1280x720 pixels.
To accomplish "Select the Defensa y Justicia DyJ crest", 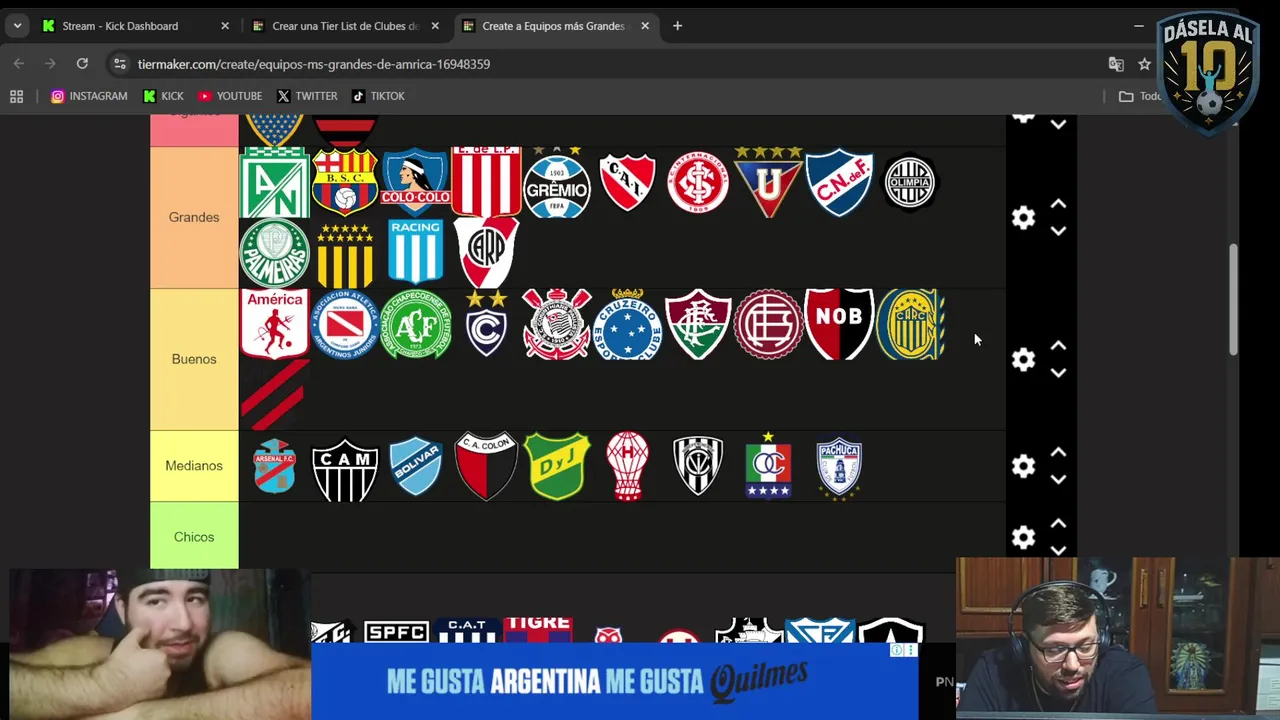I will point(557,466).
